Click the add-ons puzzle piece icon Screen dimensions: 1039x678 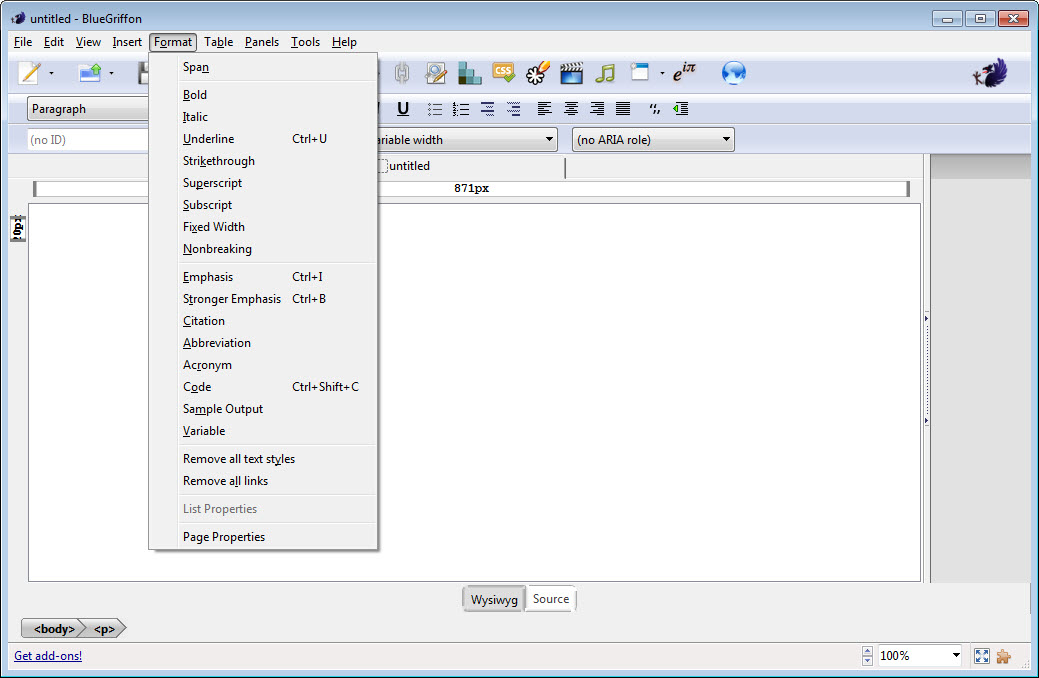[x=1003, y=656]
